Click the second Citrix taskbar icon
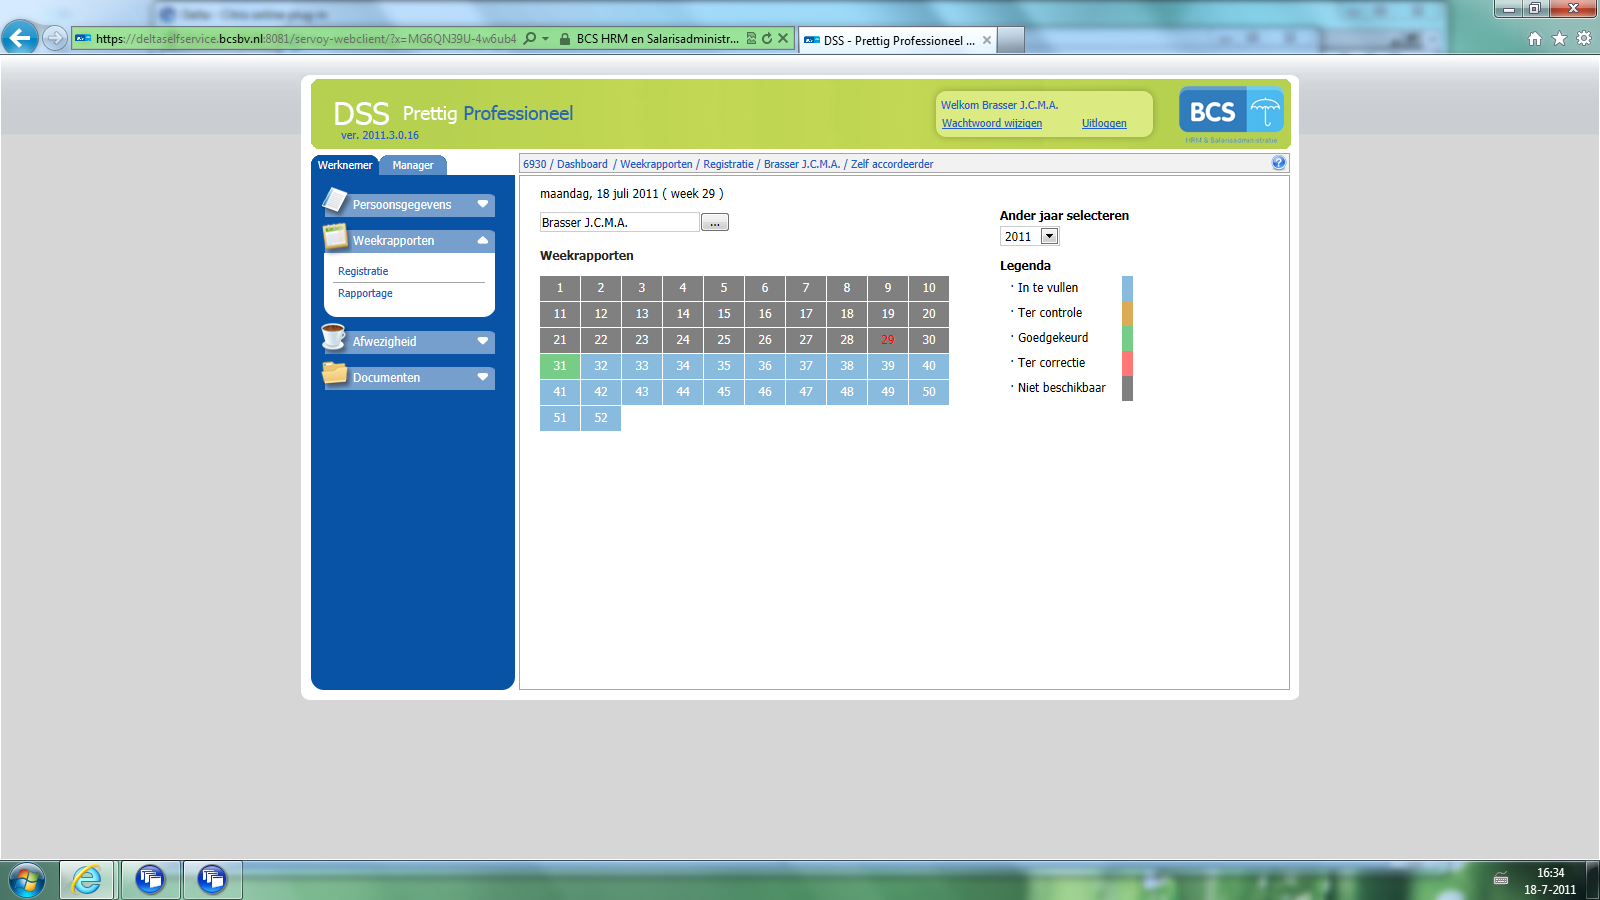Screen dimensions: 1600x900 (212, 880)
